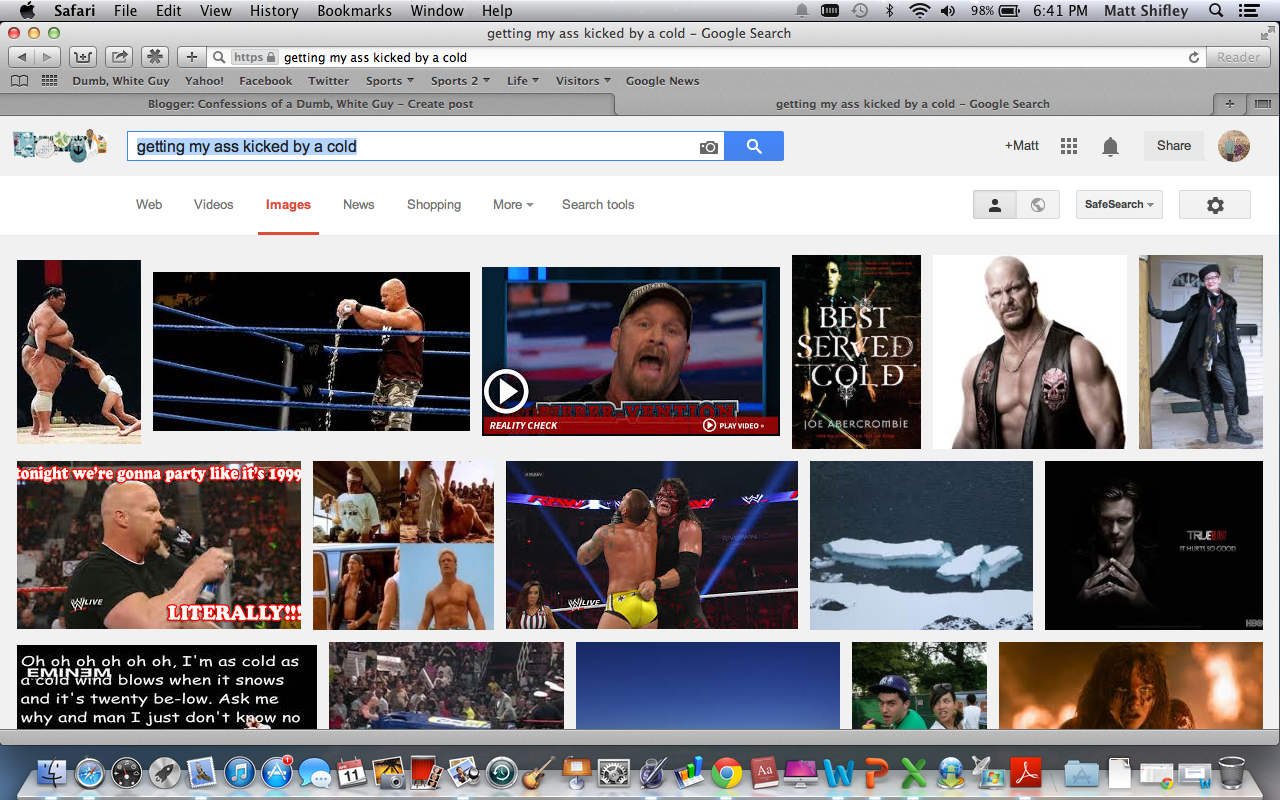Open Google Chrome from the Dock

click(x=727, y=773)
